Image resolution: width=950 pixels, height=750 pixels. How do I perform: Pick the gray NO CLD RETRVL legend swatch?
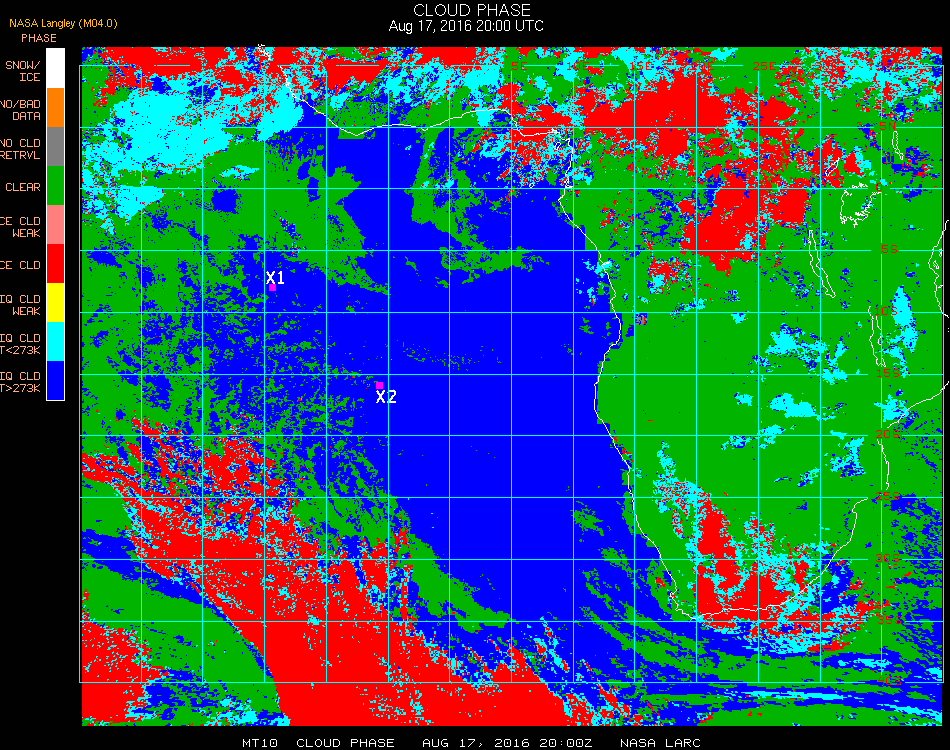[x=55, y=147]
